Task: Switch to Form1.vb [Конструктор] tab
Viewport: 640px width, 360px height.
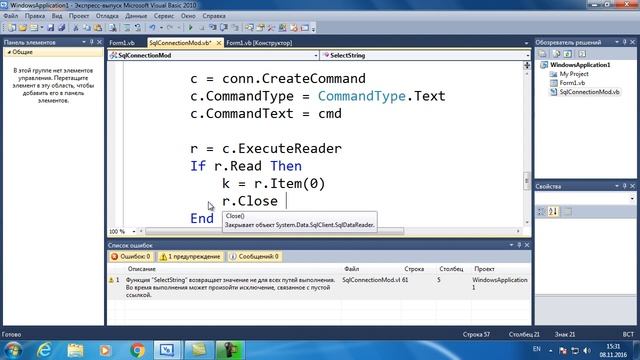Action: (259, 43)
